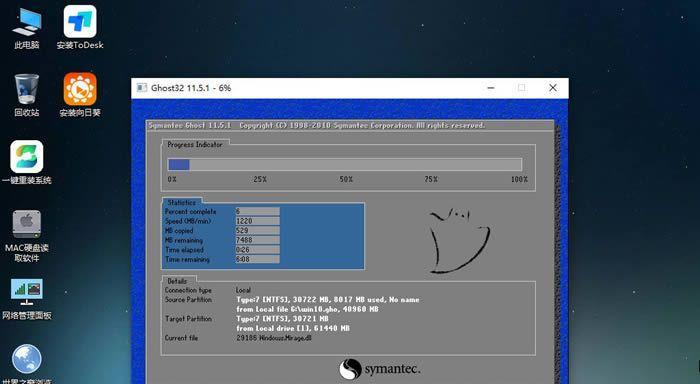Image resolution: width=700 pixels, height=384 pixels.
Task: Click the Progress Indicator bar
Action: 345,165
